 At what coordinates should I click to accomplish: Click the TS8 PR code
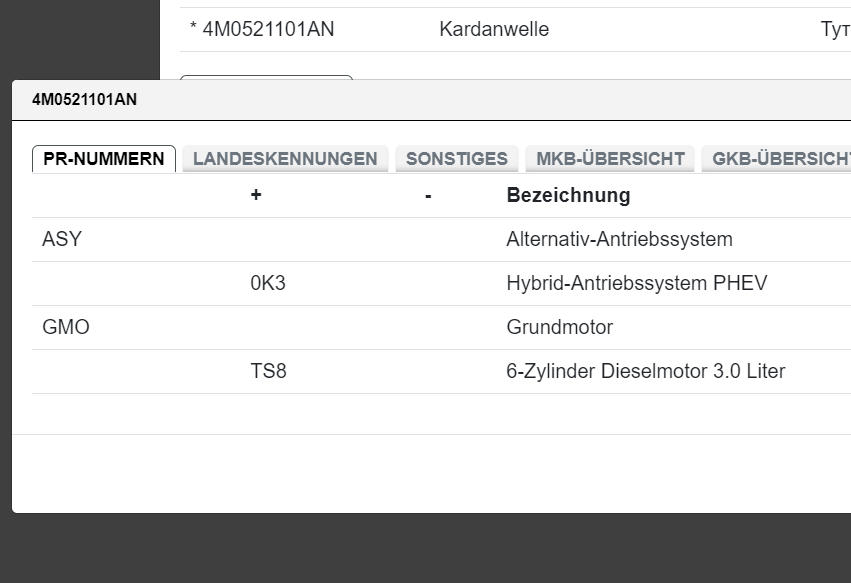pyautogui.click(x=268, y=372)
